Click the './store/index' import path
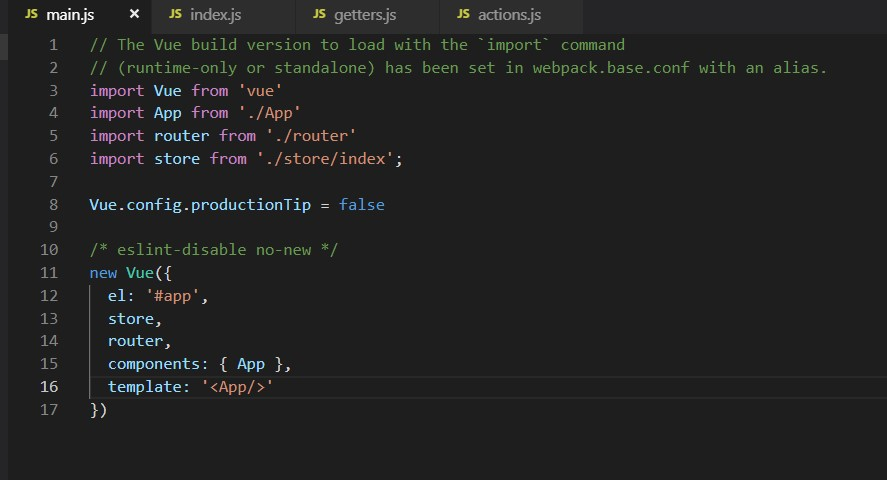 (x=325, y=159)
